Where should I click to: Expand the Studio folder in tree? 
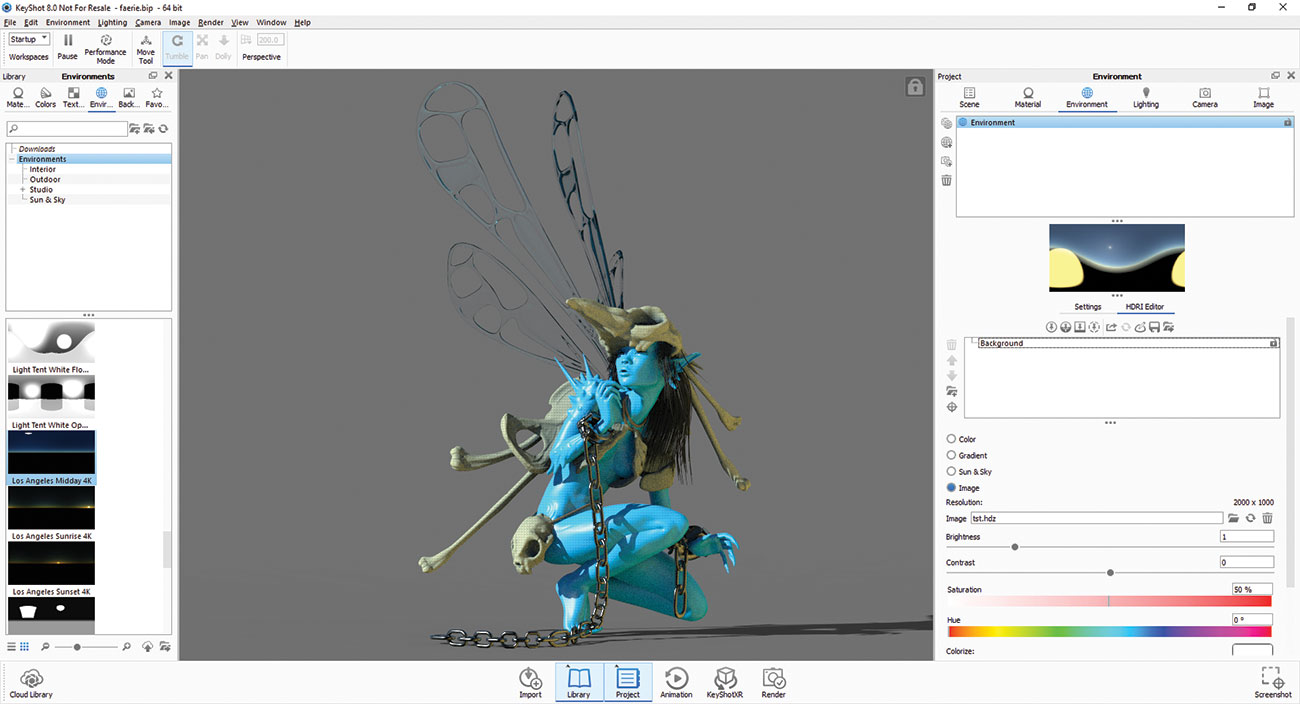click(x=22, y=189)
